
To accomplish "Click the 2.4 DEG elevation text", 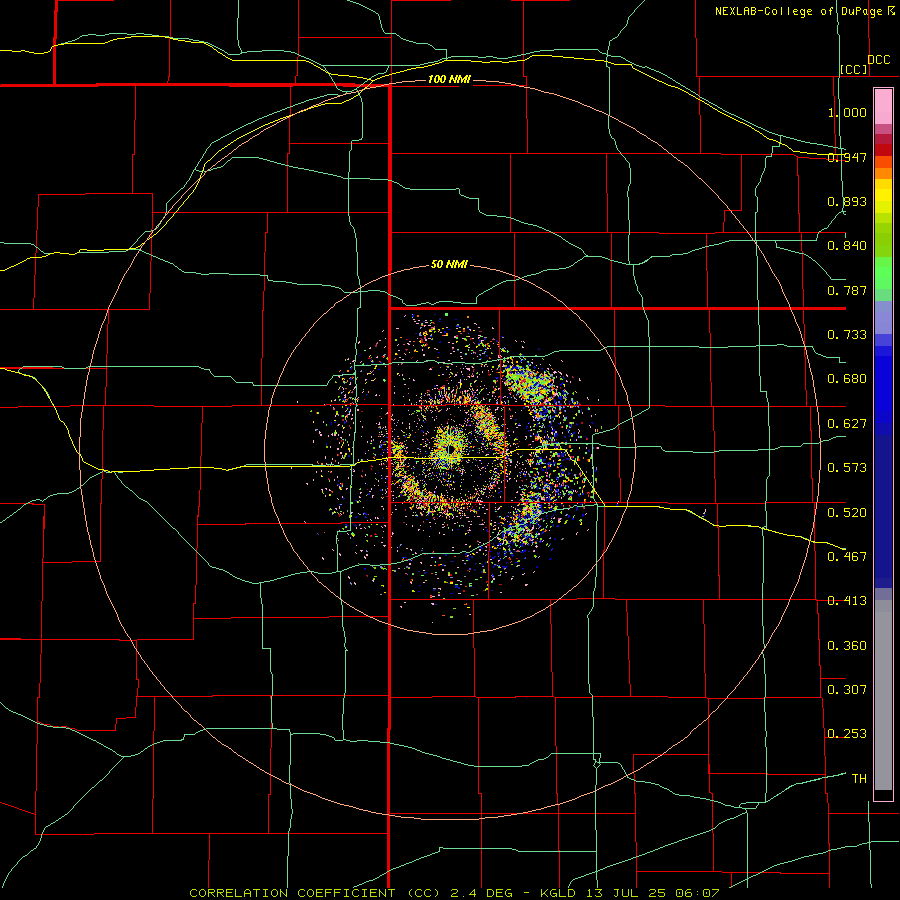I will click(x=482, y=893).
